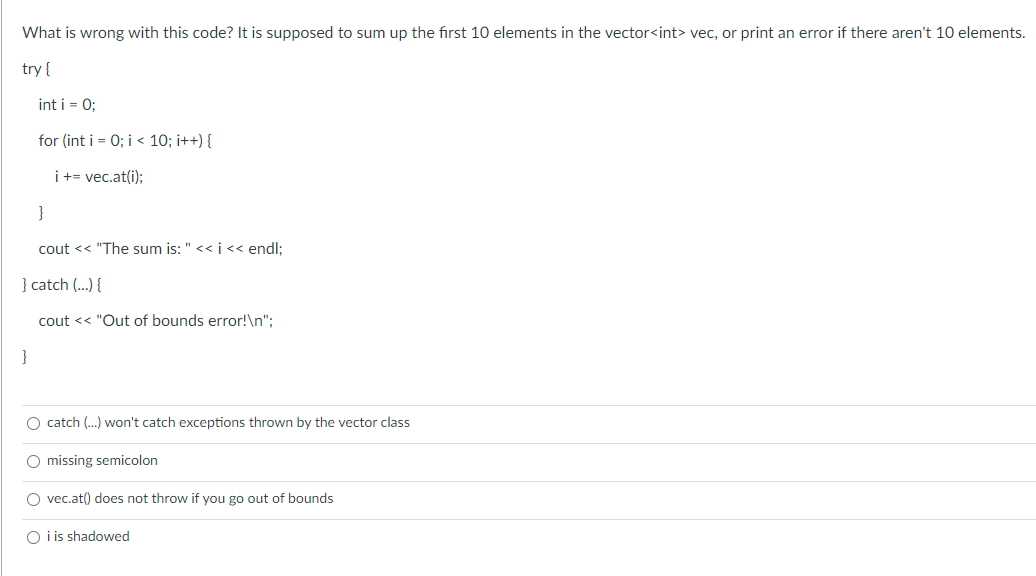Click the closing brace of the try block
The height and width of the screenshot is (576, 1036).
[40, 212]
